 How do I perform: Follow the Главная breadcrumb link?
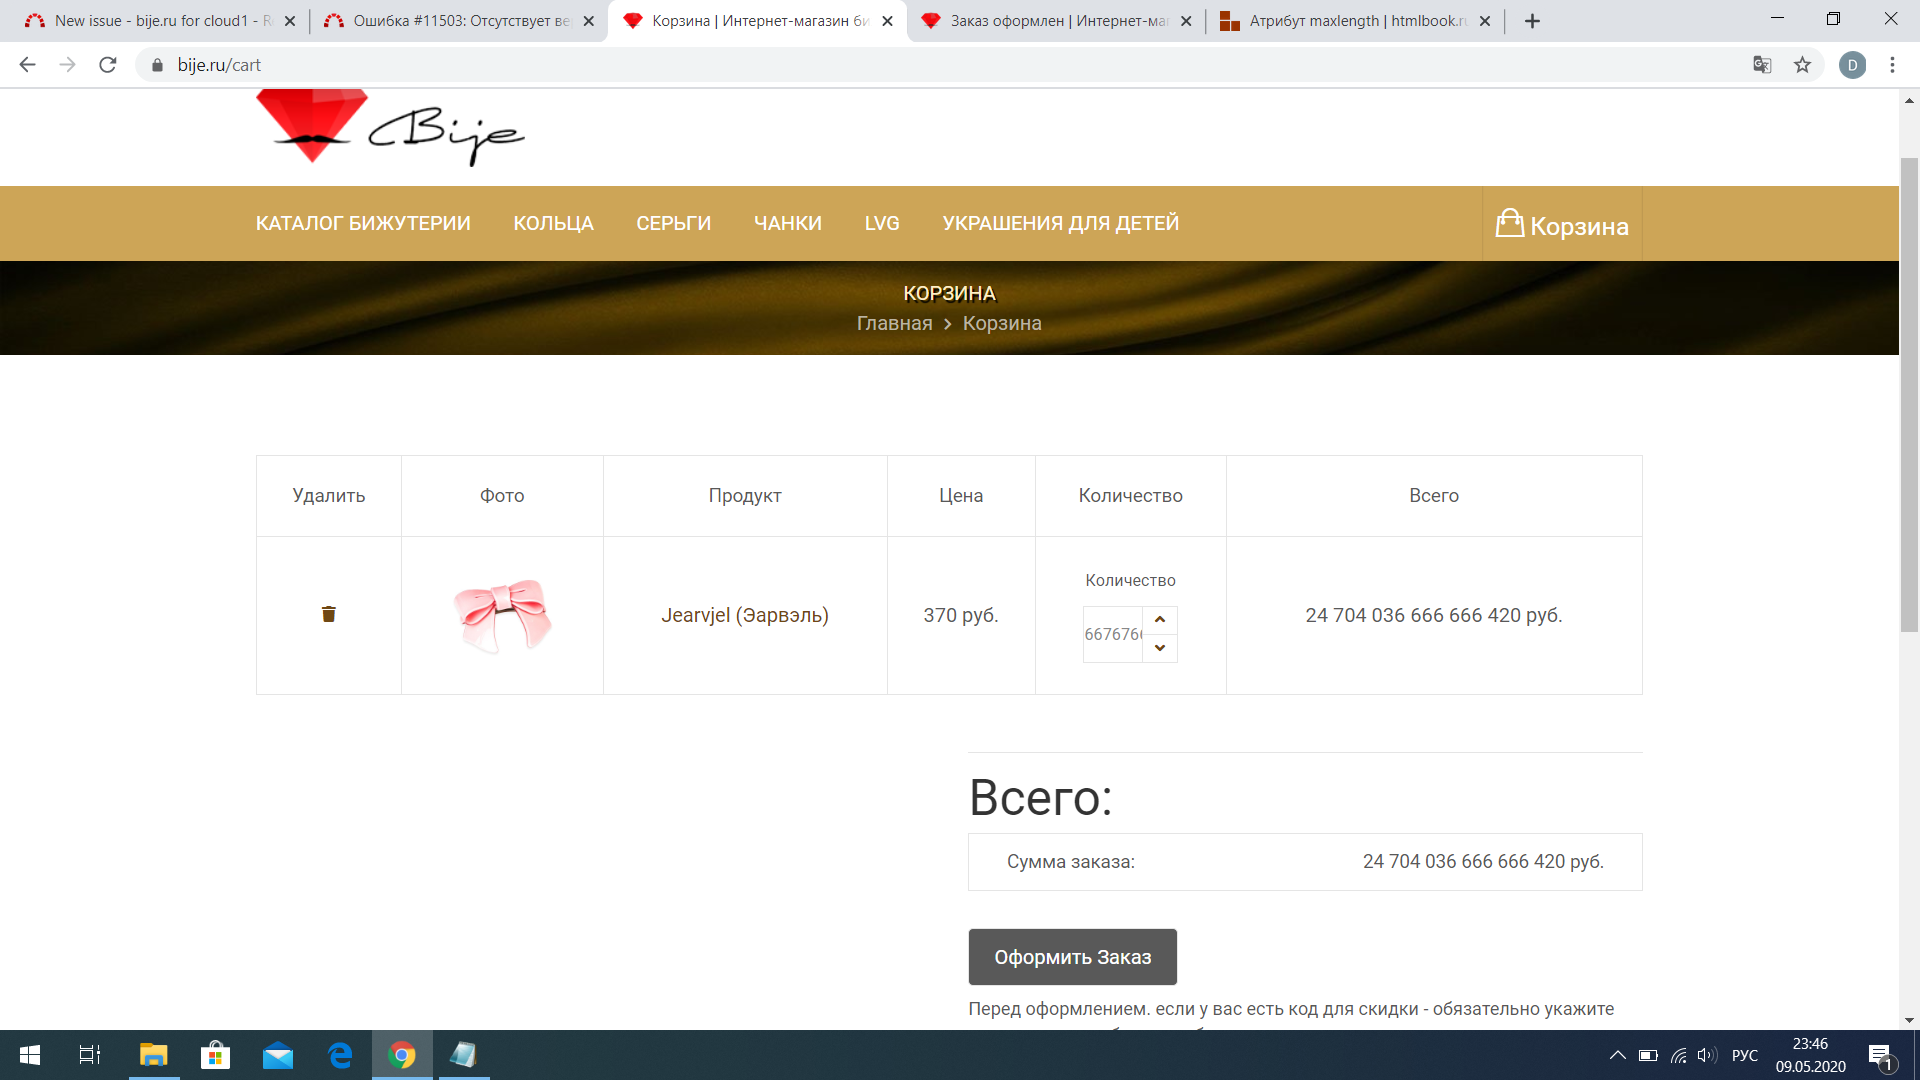894,323
